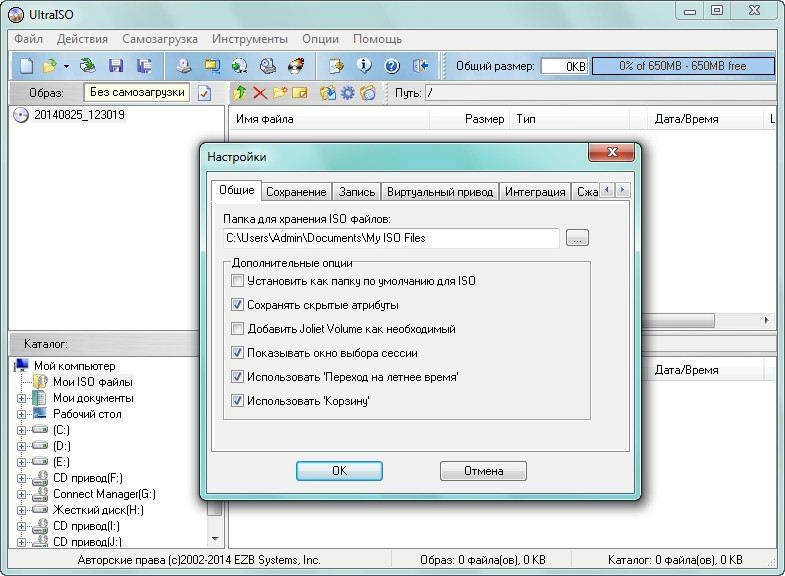Disable 'Использовать Корзину' checkbox
Viewport: 785px width, 576px height.
coord(237,401)
